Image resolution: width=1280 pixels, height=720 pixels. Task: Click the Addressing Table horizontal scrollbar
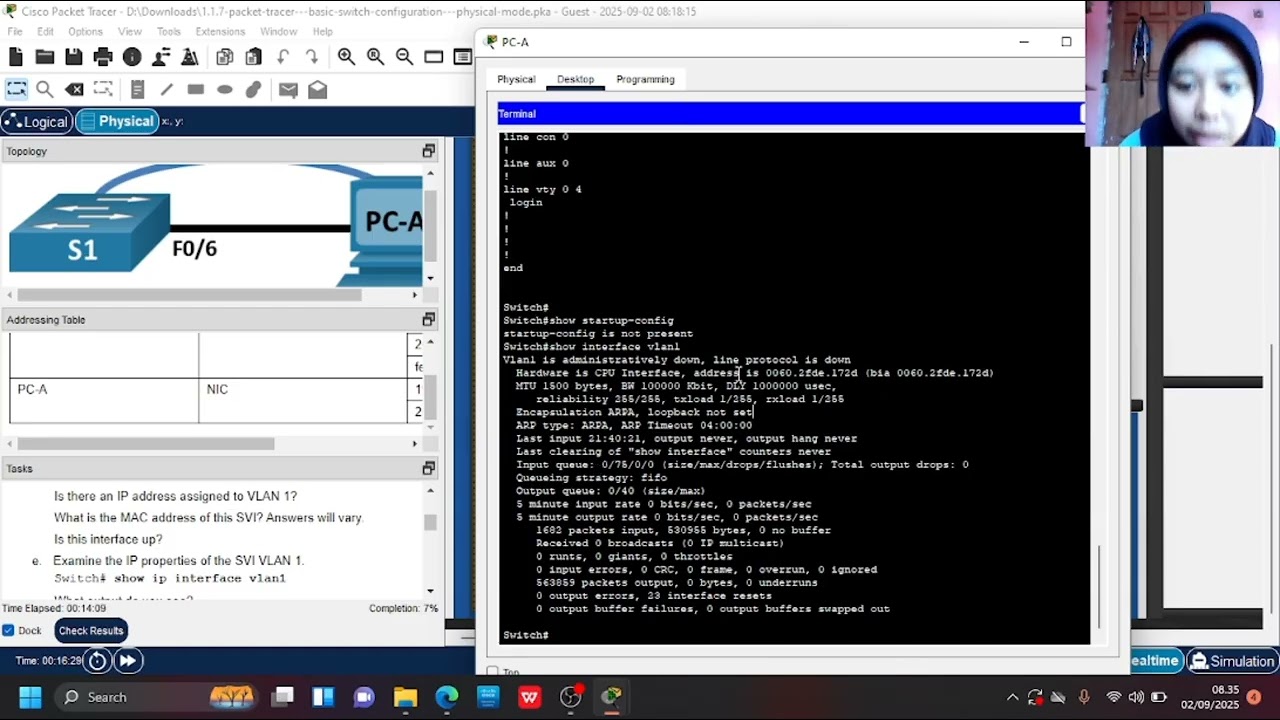(146, 443)
